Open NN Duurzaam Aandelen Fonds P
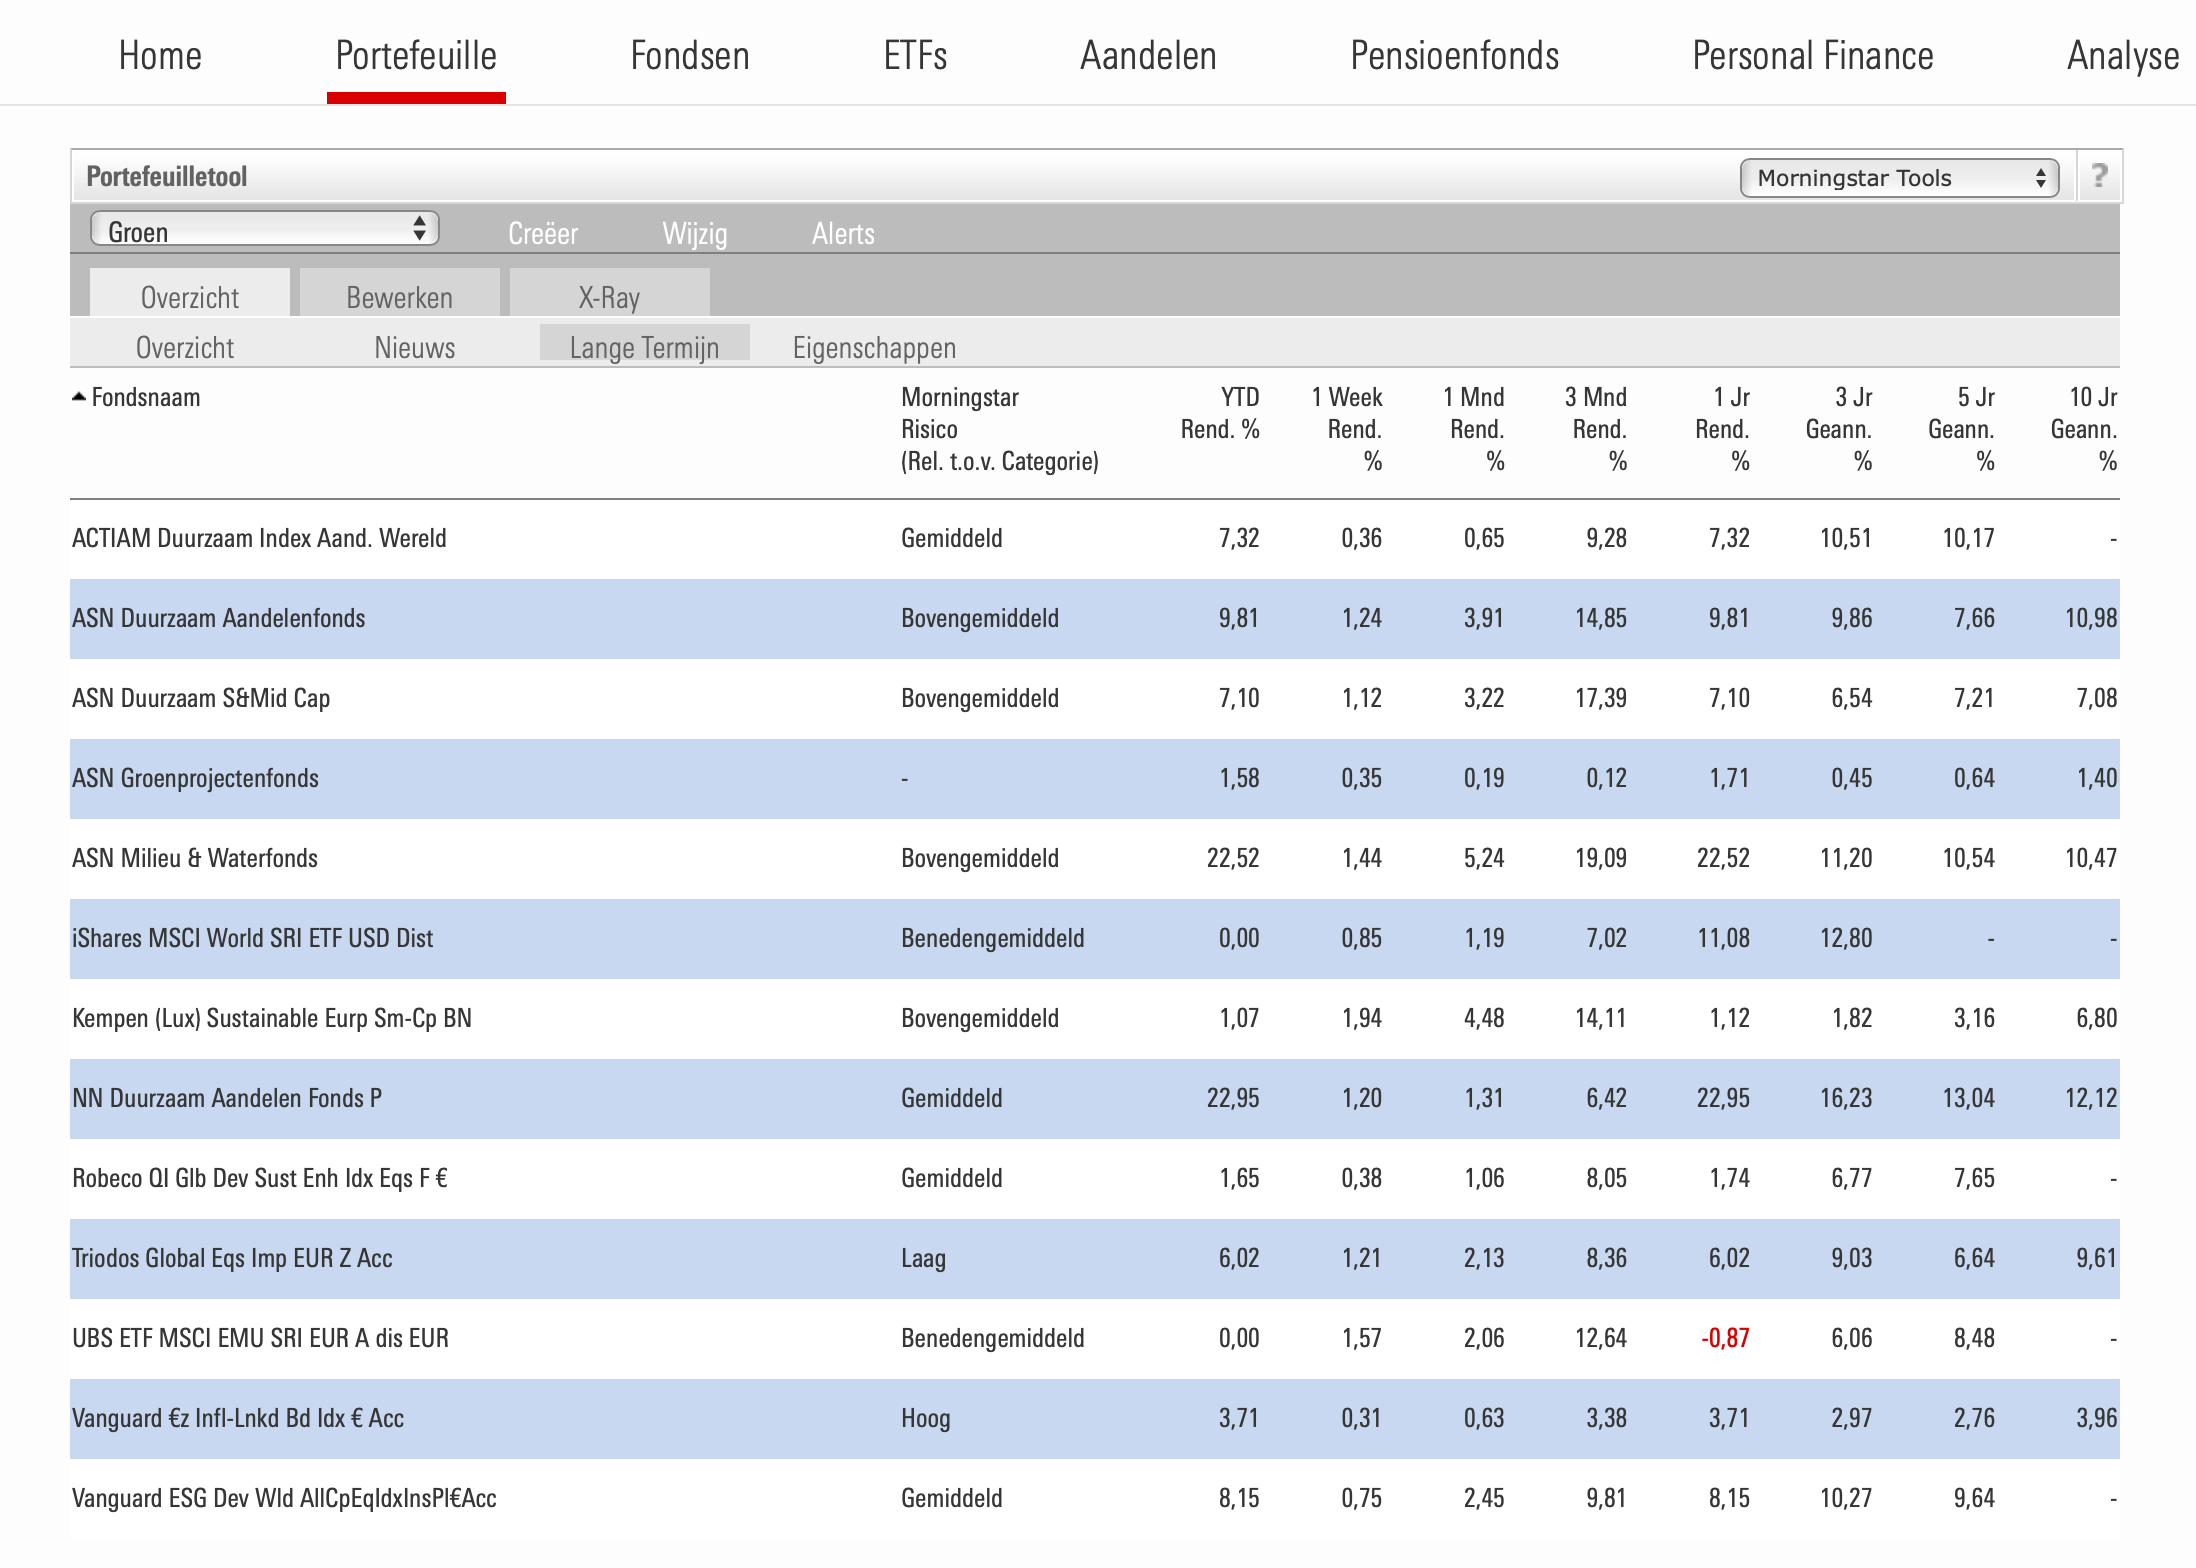The width and height of the screenshot is (2196, 1568). click(x=227, y=1098)
